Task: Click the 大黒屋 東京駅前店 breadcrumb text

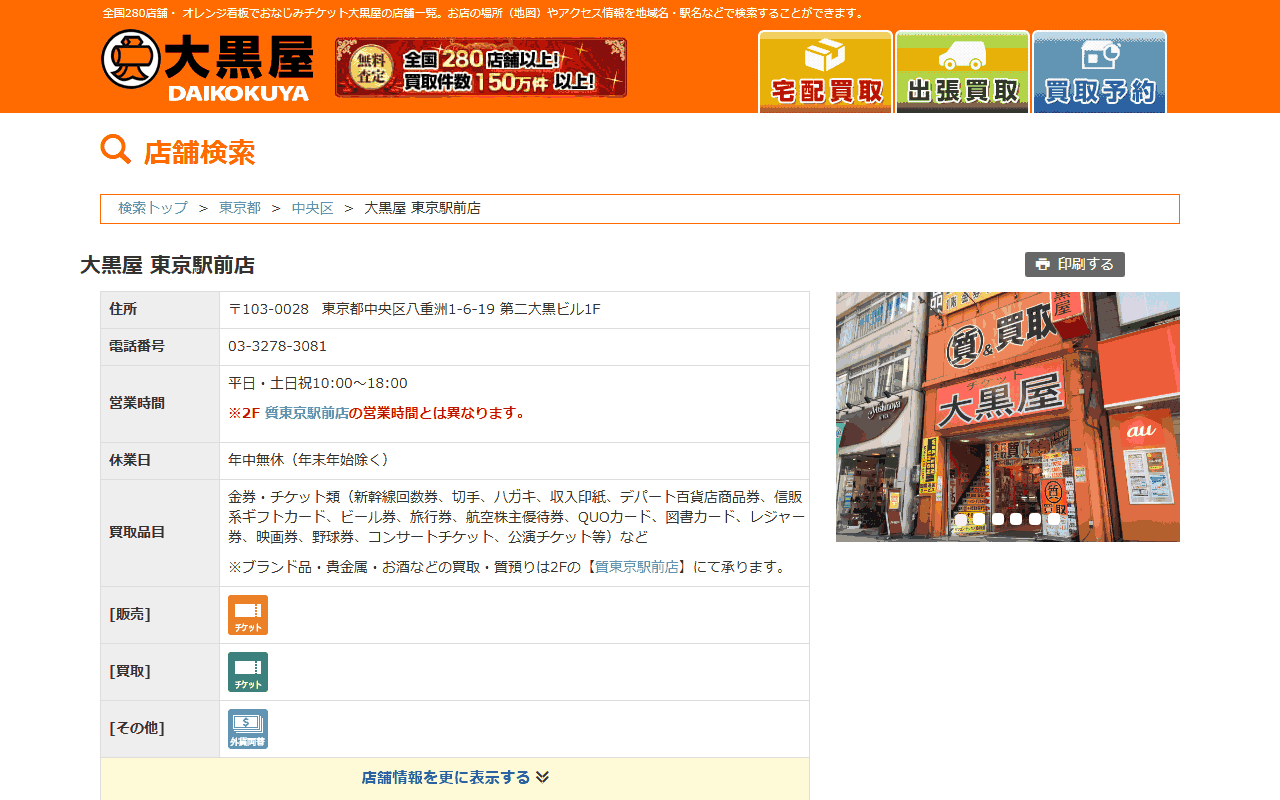Action: click(x=422, y=208)
